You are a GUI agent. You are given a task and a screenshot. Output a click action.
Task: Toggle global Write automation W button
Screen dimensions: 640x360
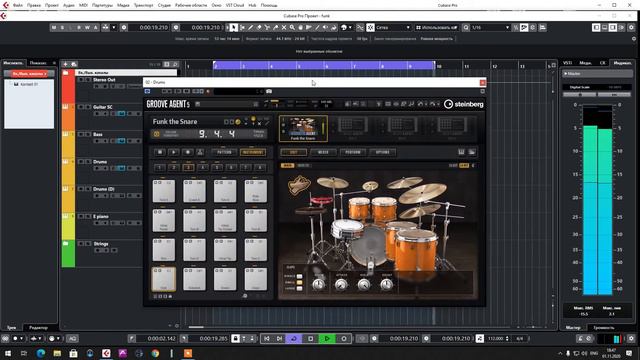point(87,27)
